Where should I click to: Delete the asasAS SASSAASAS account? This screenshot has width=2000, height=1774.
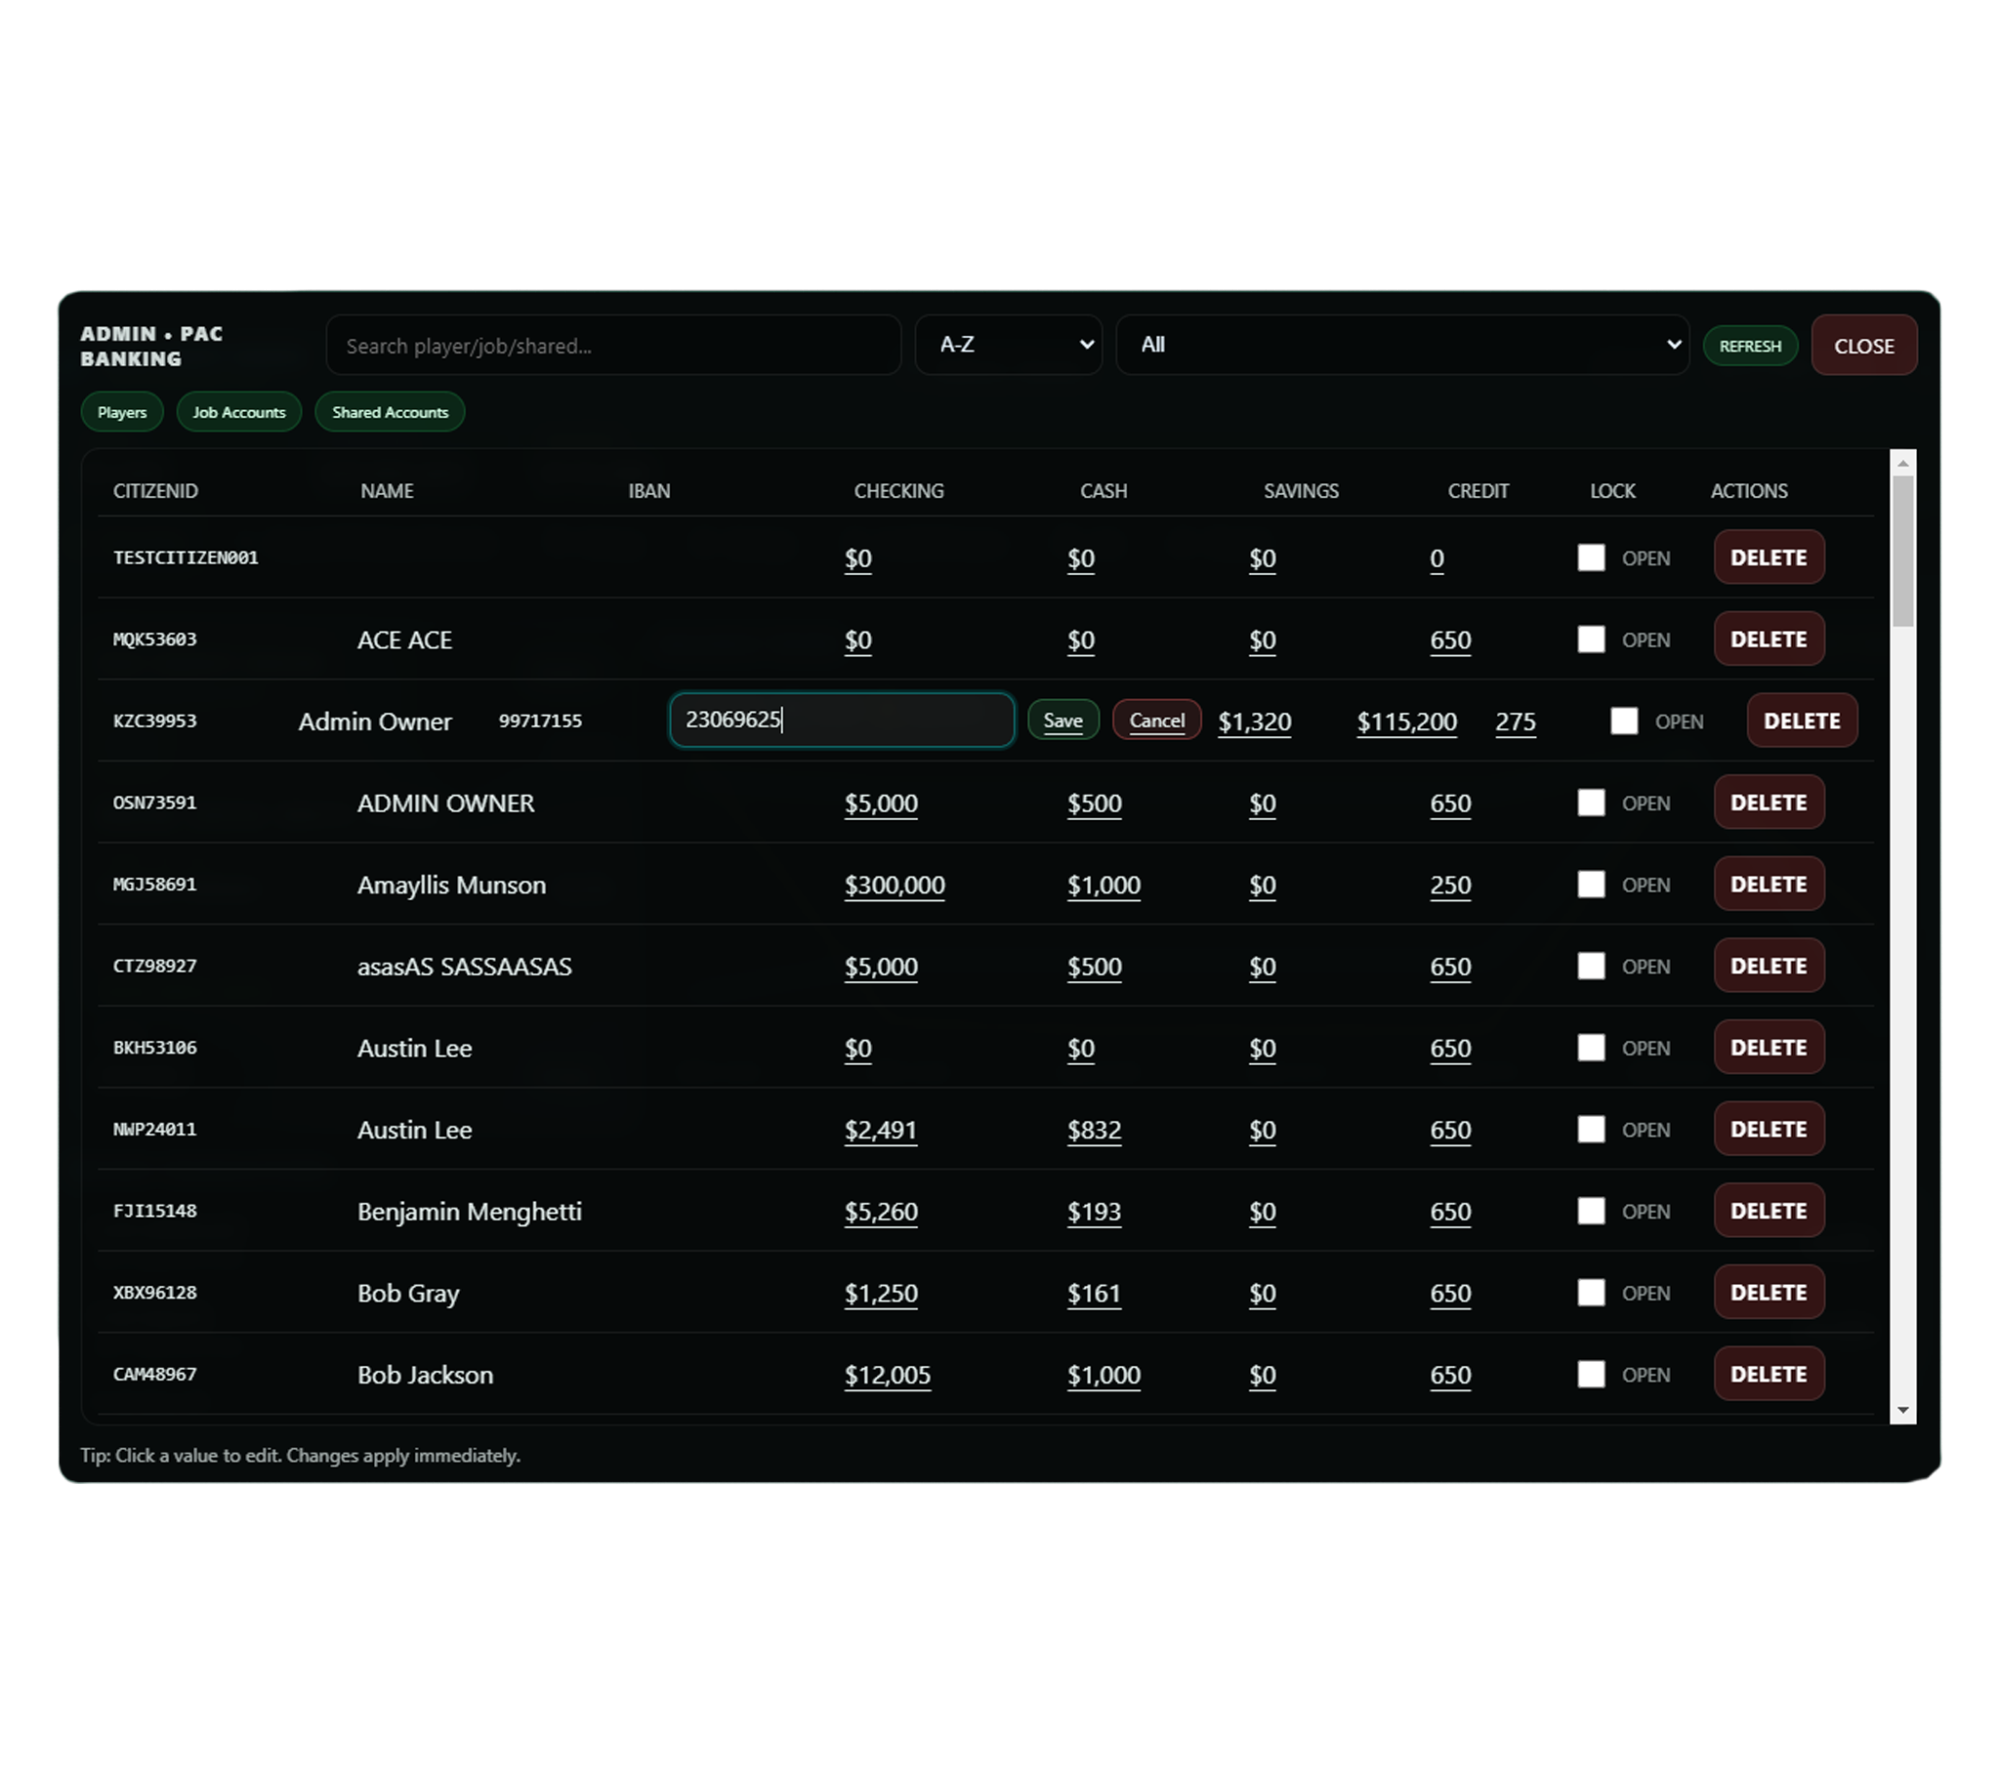1768,966
